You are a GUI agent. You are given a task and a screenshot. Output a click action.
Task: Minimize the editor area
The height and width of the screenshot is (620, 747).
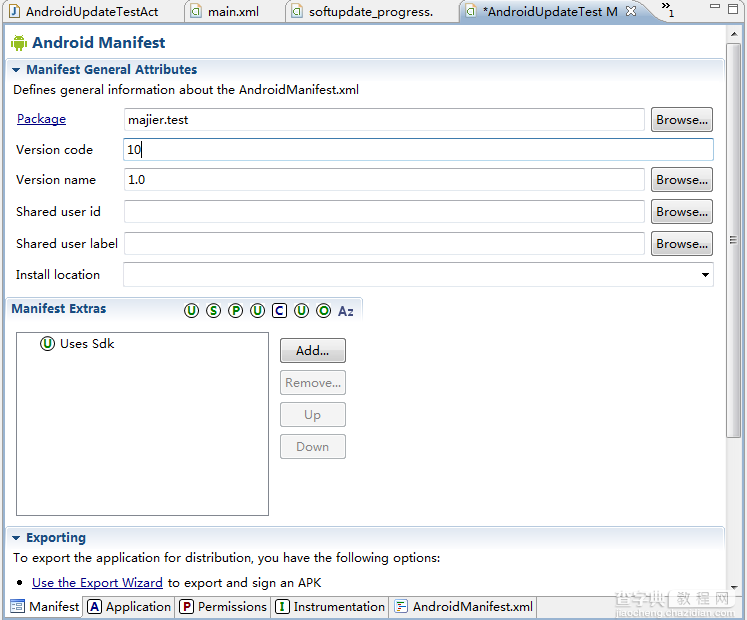coord(715,7)
